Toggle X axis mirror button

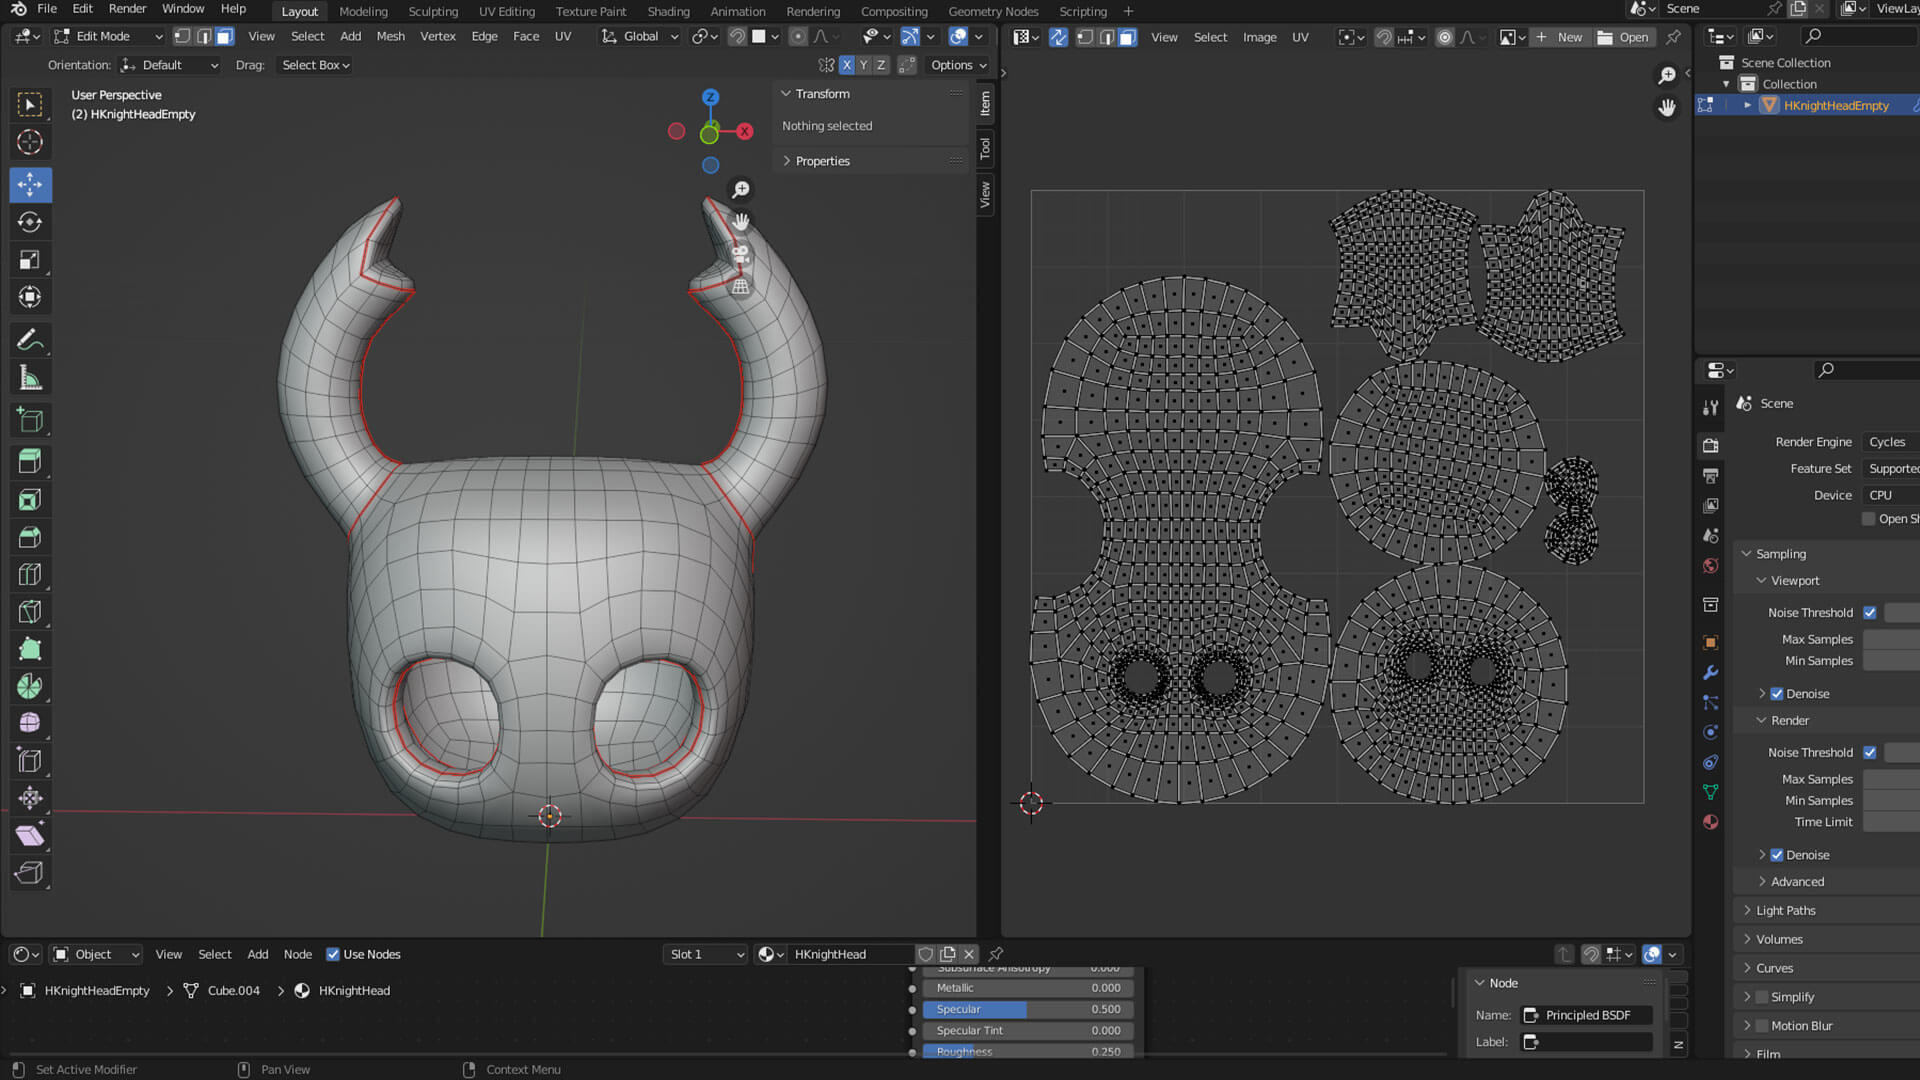(x=847, y=65)
